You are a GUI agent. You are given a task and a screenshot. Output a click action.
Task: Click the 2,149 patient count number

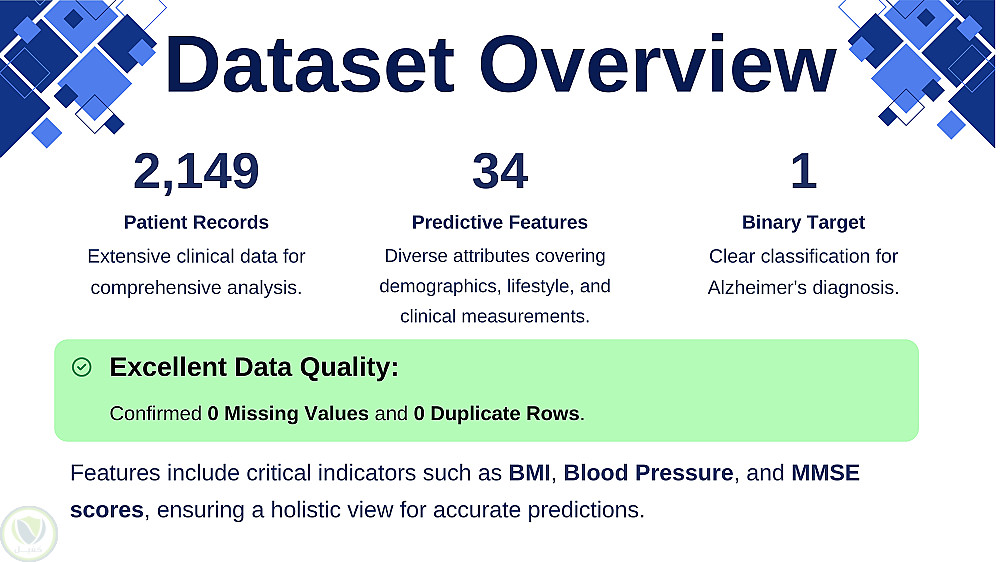[196, 172]
